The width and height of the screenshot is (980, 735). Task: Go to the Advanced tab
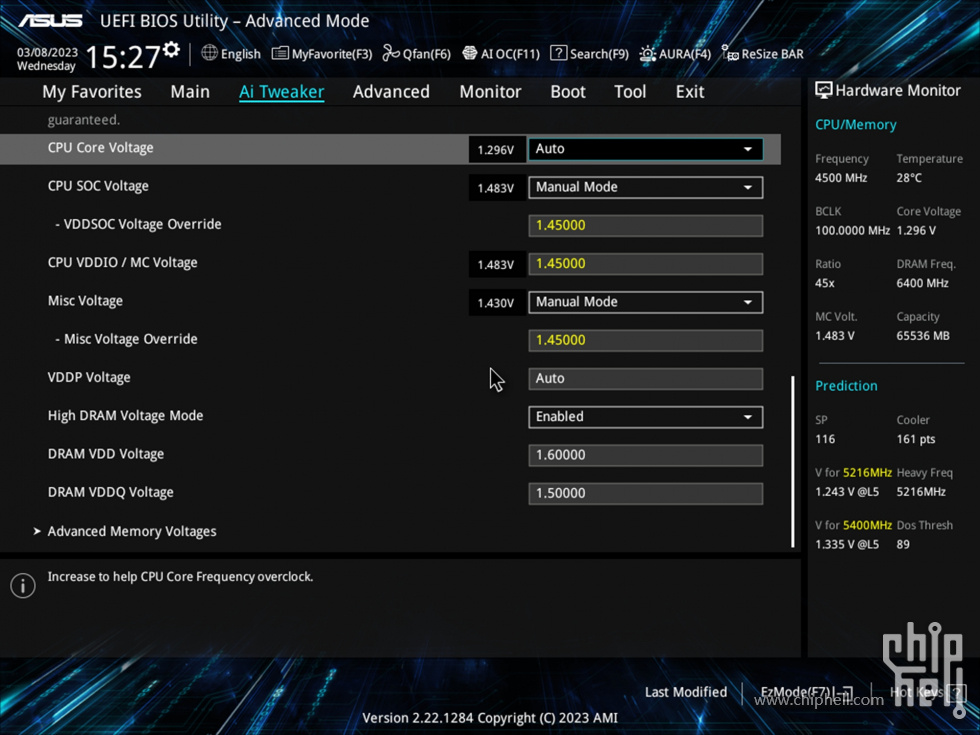391,92
